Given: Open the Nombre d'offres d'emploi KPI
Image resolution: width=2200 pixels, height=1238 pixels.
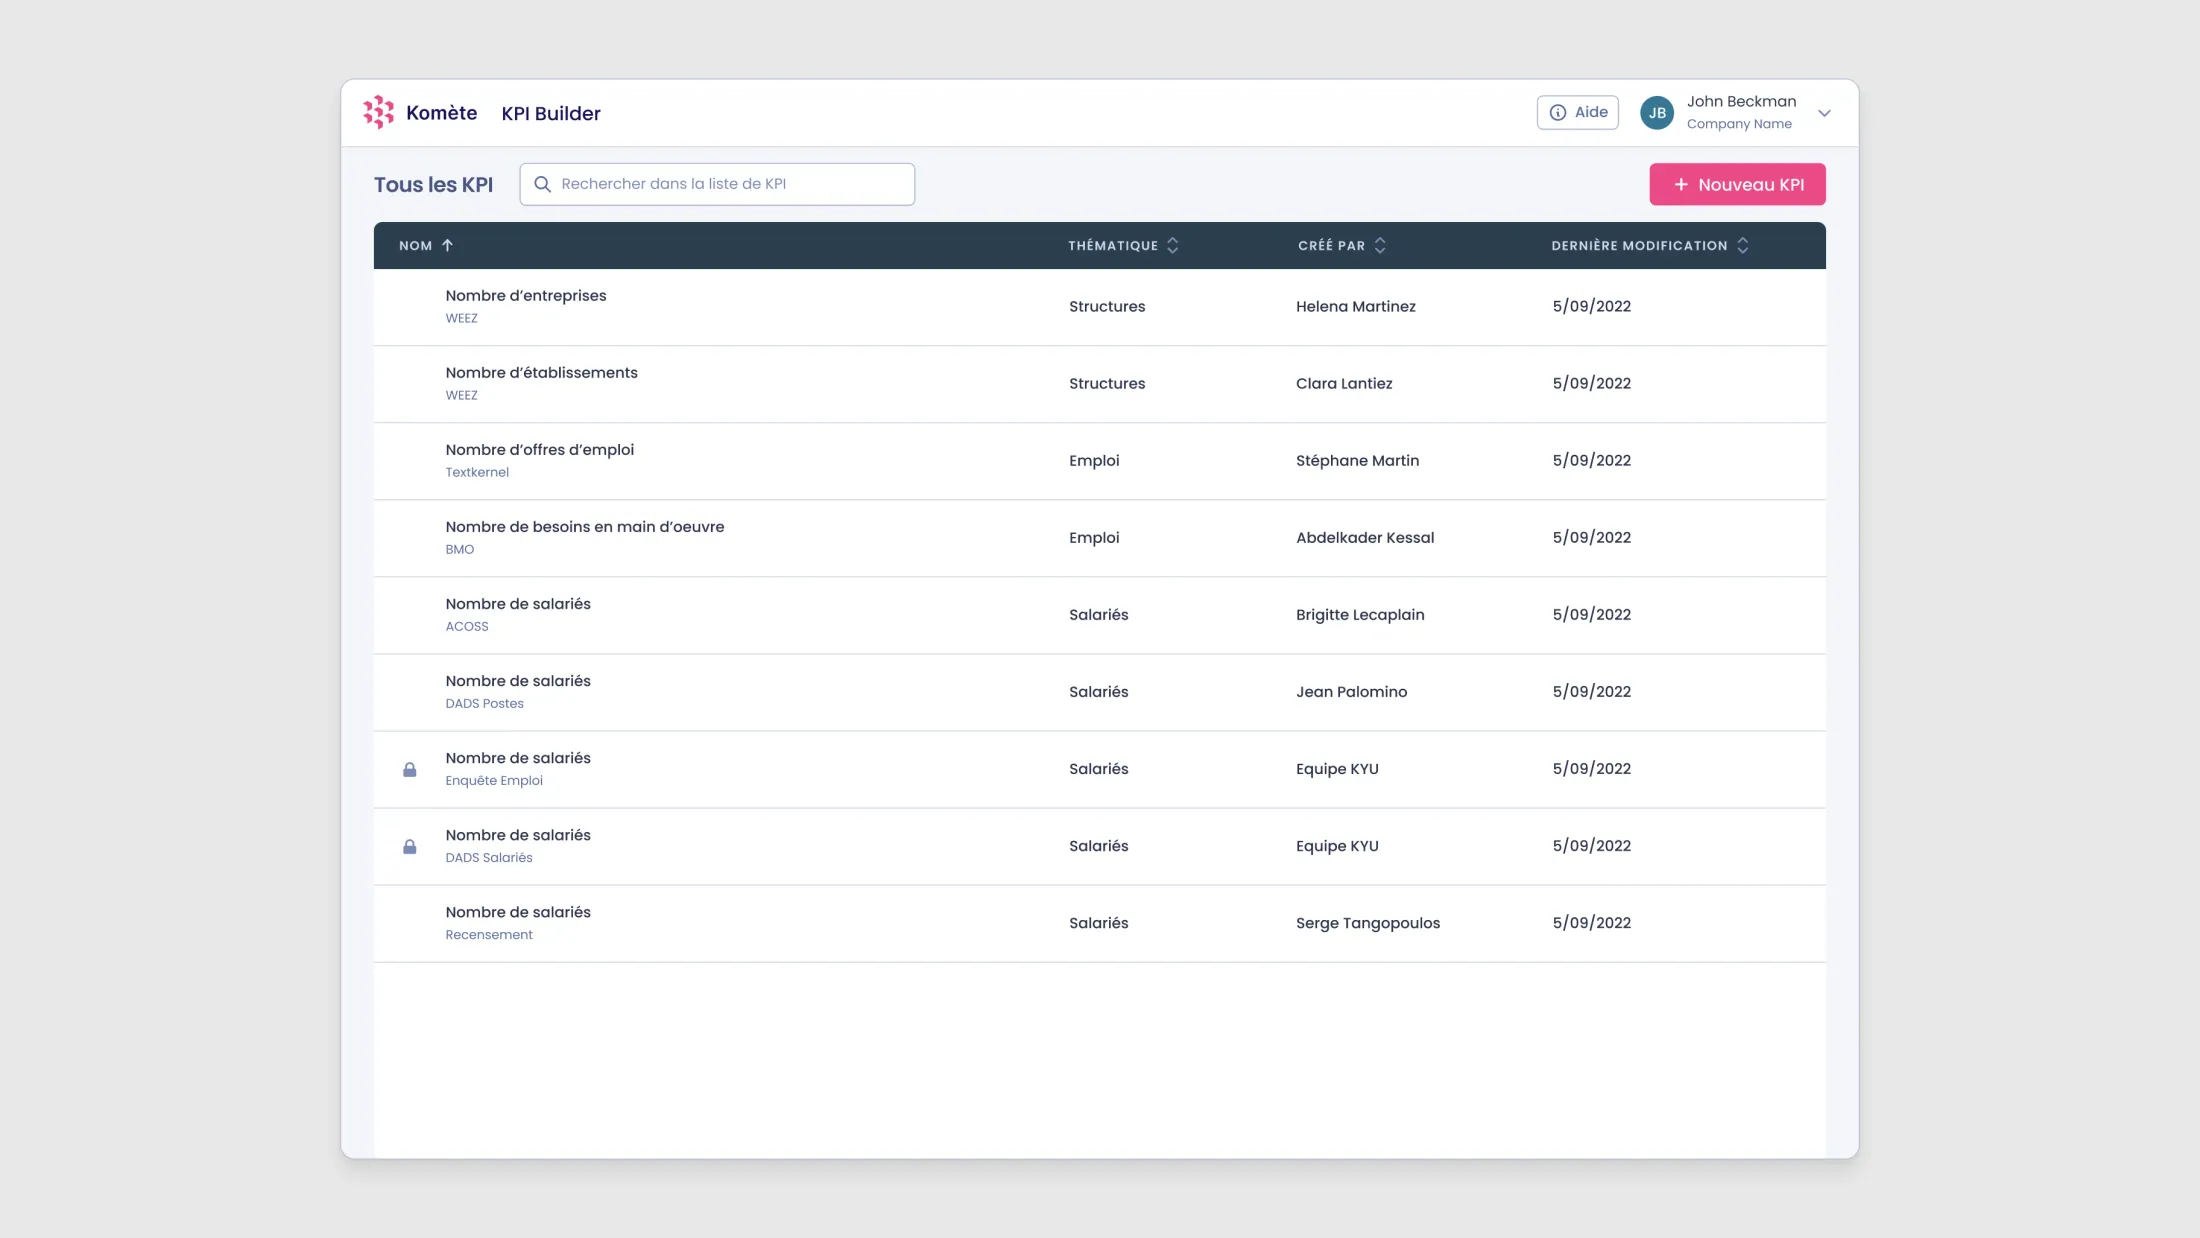Looking at the screenshot, I should tap(540, 449).
